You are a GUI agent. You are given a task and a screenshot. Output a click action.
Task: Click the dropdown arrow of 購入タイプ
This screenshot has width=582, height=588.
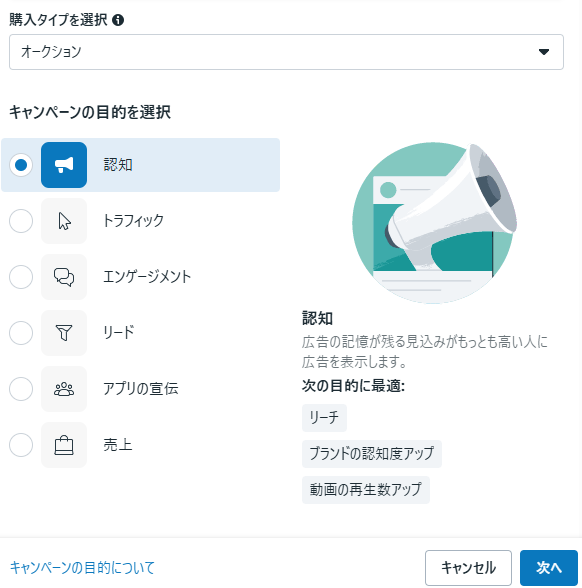[544, 52]
